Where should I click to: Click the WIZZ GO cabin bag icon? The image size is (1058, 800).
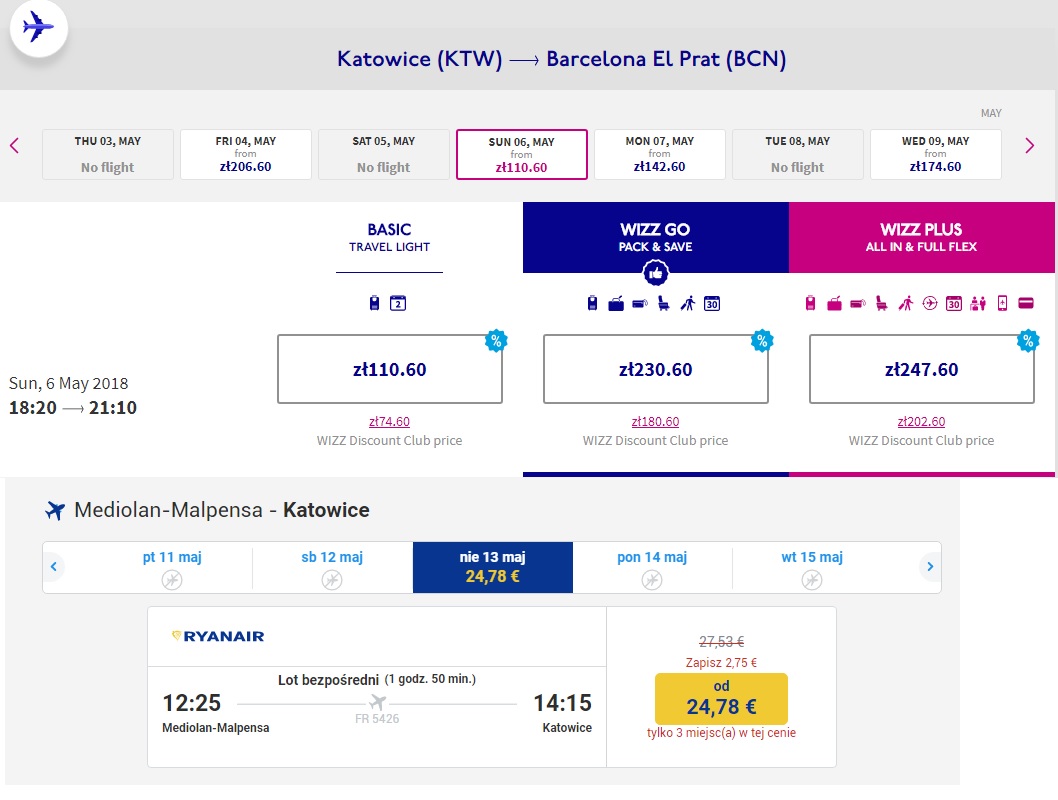[592, 303]
